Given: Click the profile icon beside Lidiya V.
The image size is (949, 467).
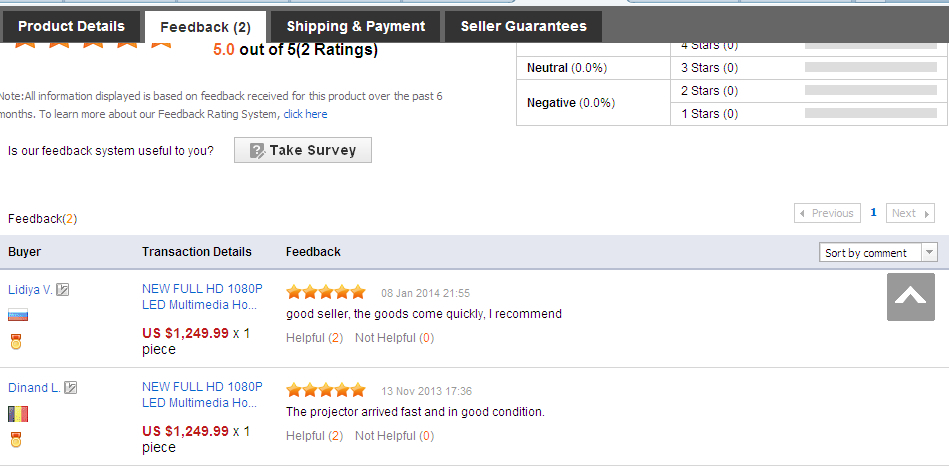Looking at the screenshot, I should tap(63, 290).
